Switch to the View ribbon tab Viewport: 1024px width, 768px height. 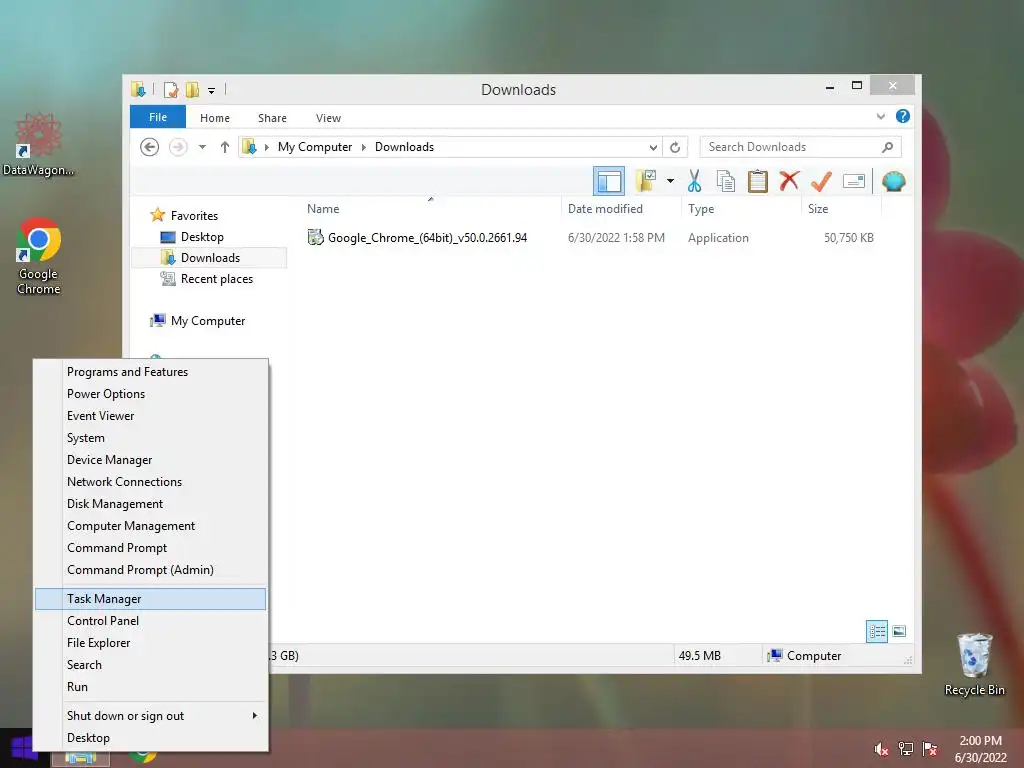(328, 118)
